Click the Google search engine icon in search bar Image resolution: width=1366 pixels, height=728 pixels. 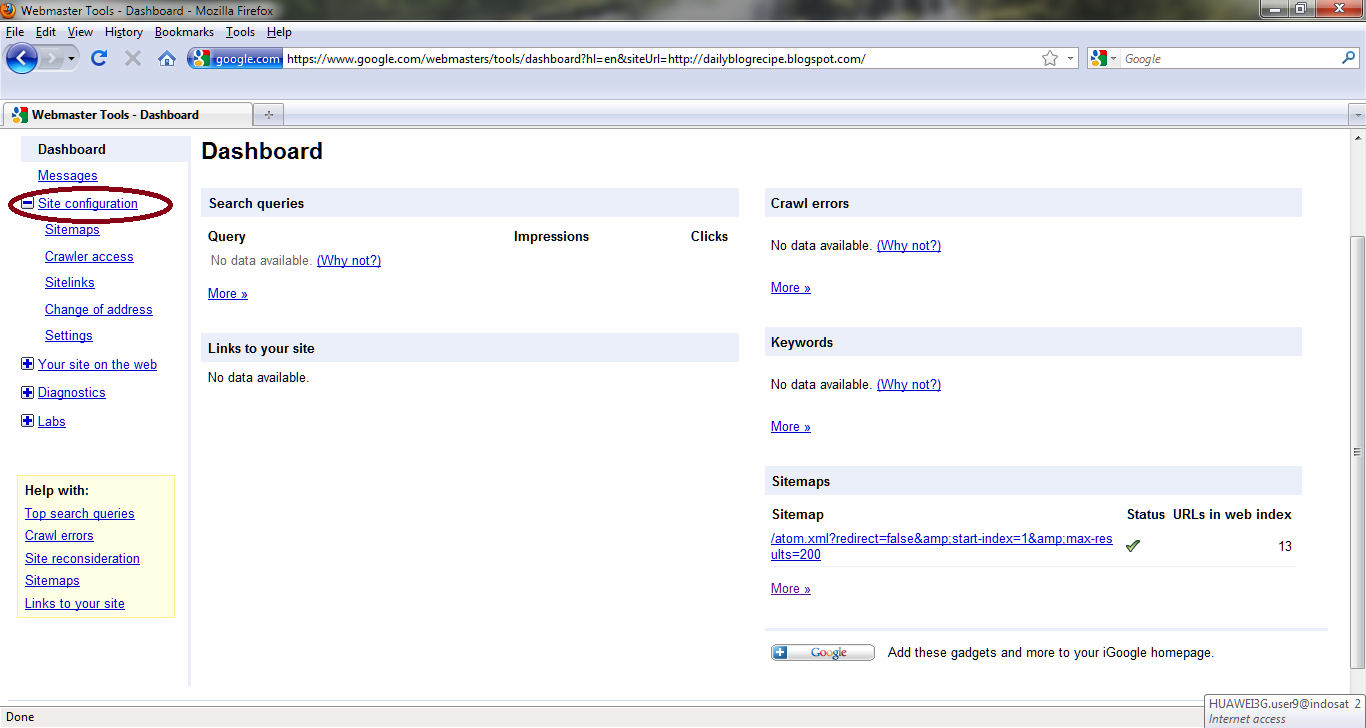1099,59
